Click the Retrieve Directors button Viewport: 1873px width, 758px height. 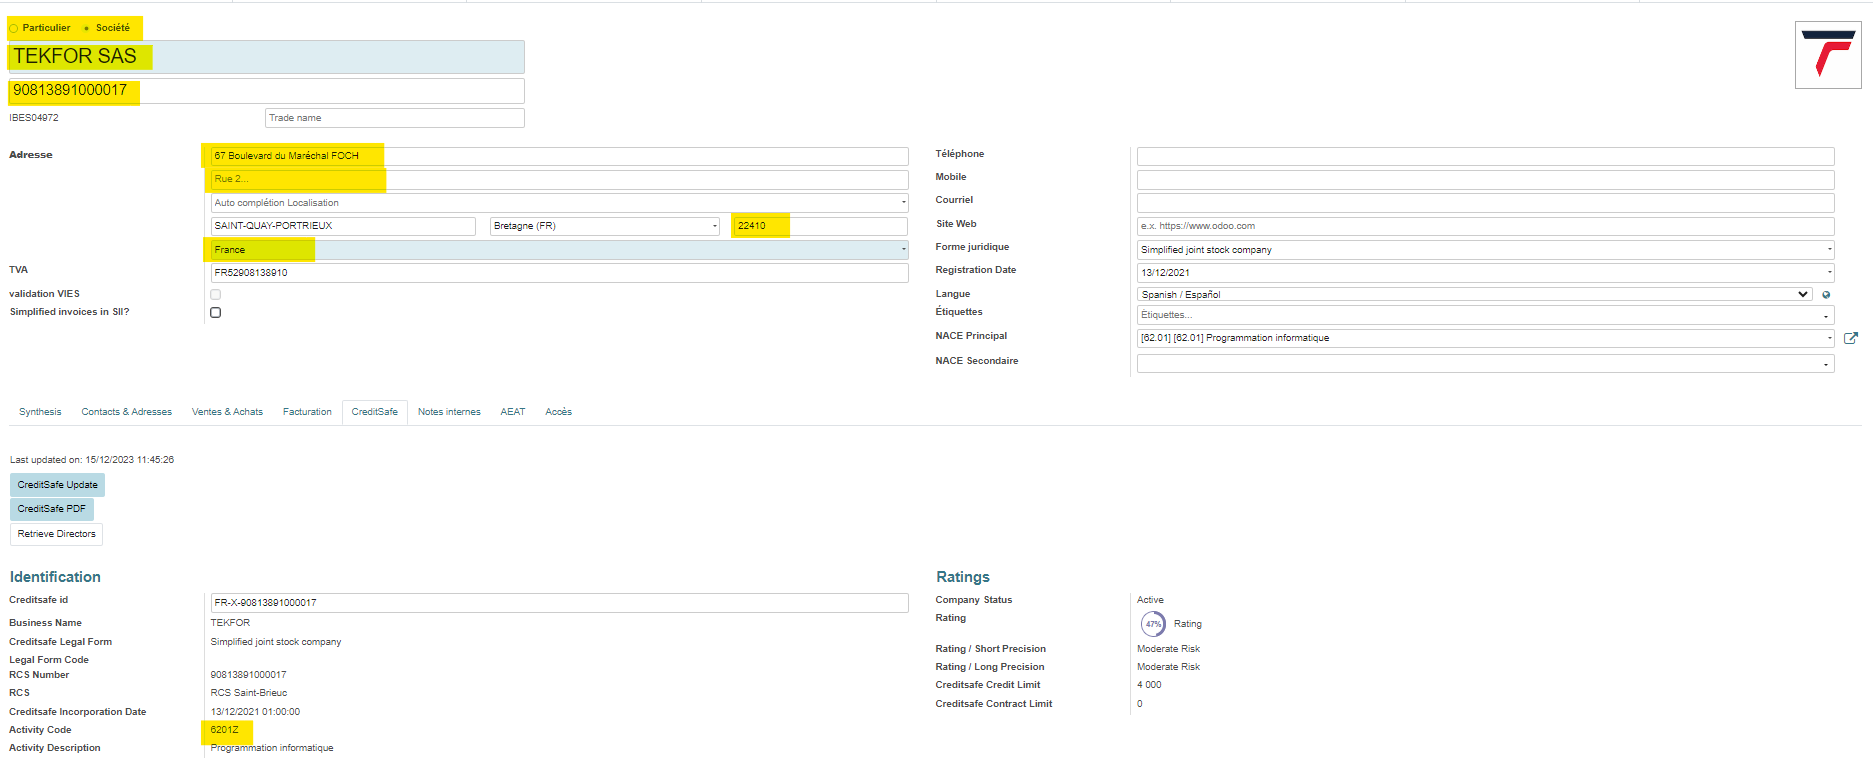click(56, 534)
